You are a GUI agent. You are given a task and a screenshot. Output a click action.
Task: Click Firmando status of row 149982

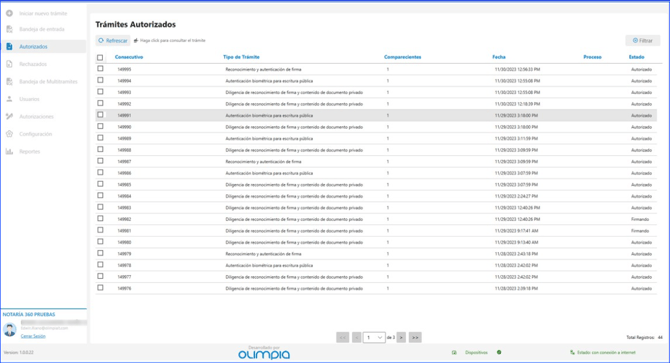tap(640, 219)
